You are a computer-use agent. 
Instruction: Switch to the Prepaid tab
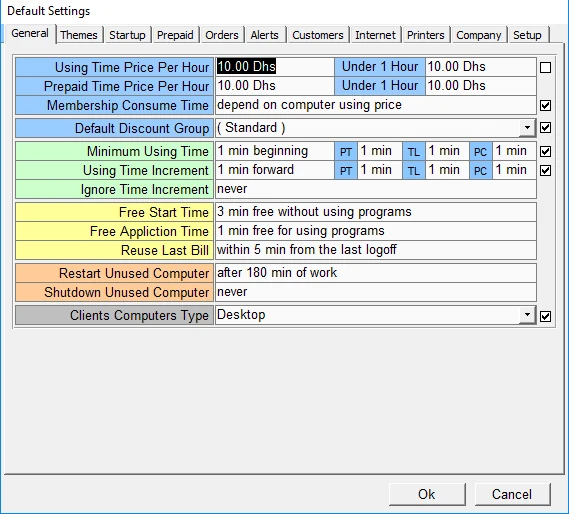coord(175,35)
